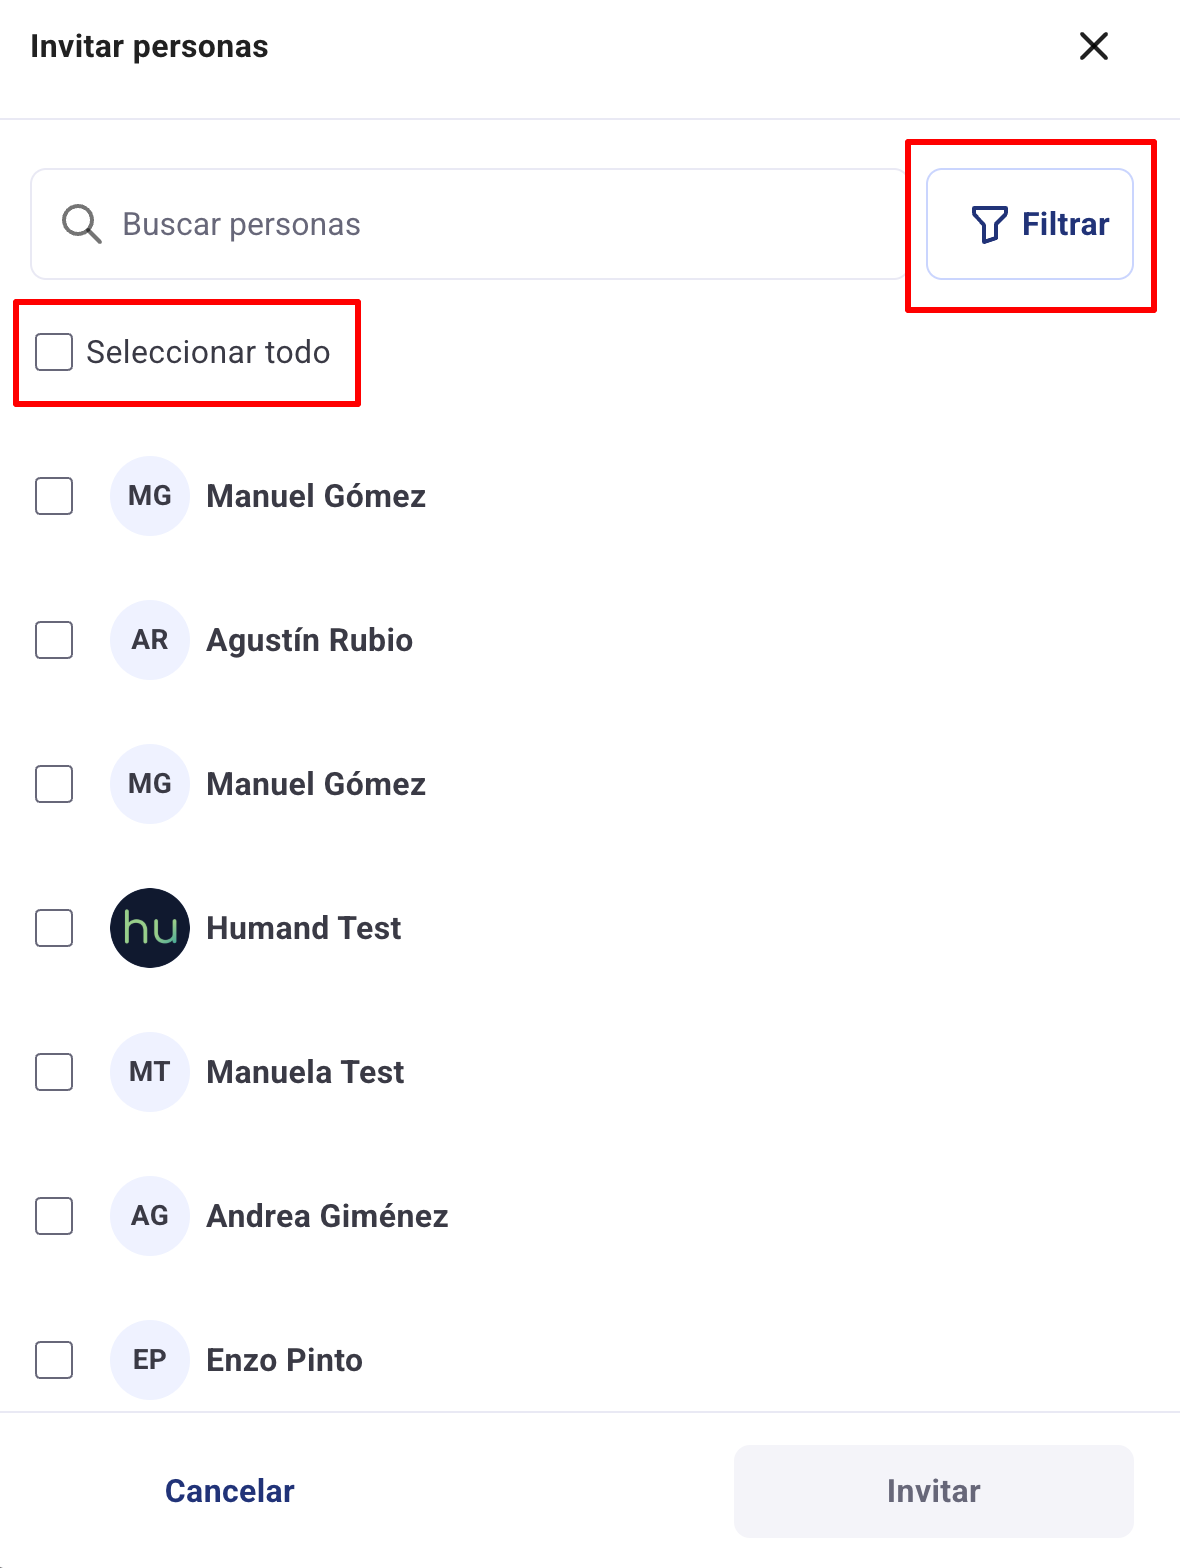Click the Agustín Rubio name label
This screenshot has width=1180, height=1568.
tap(309, 640)
